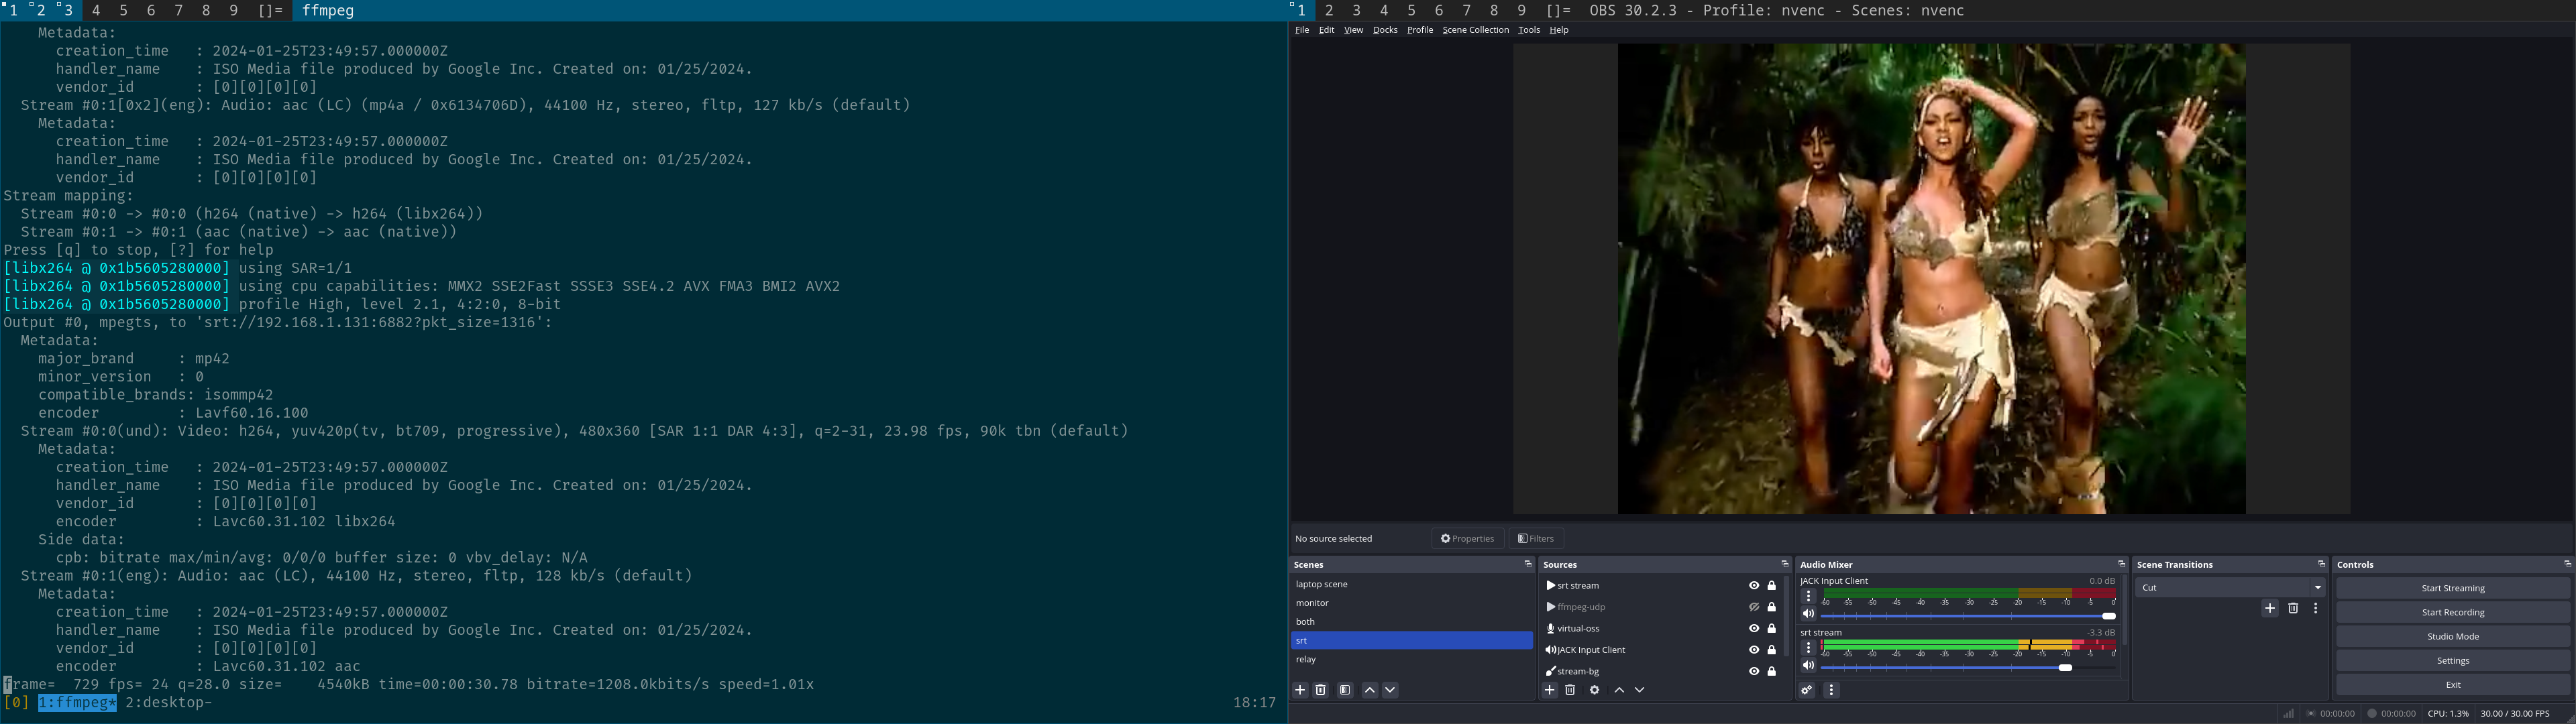Click the Studio Mode button

click(2452, 636)
